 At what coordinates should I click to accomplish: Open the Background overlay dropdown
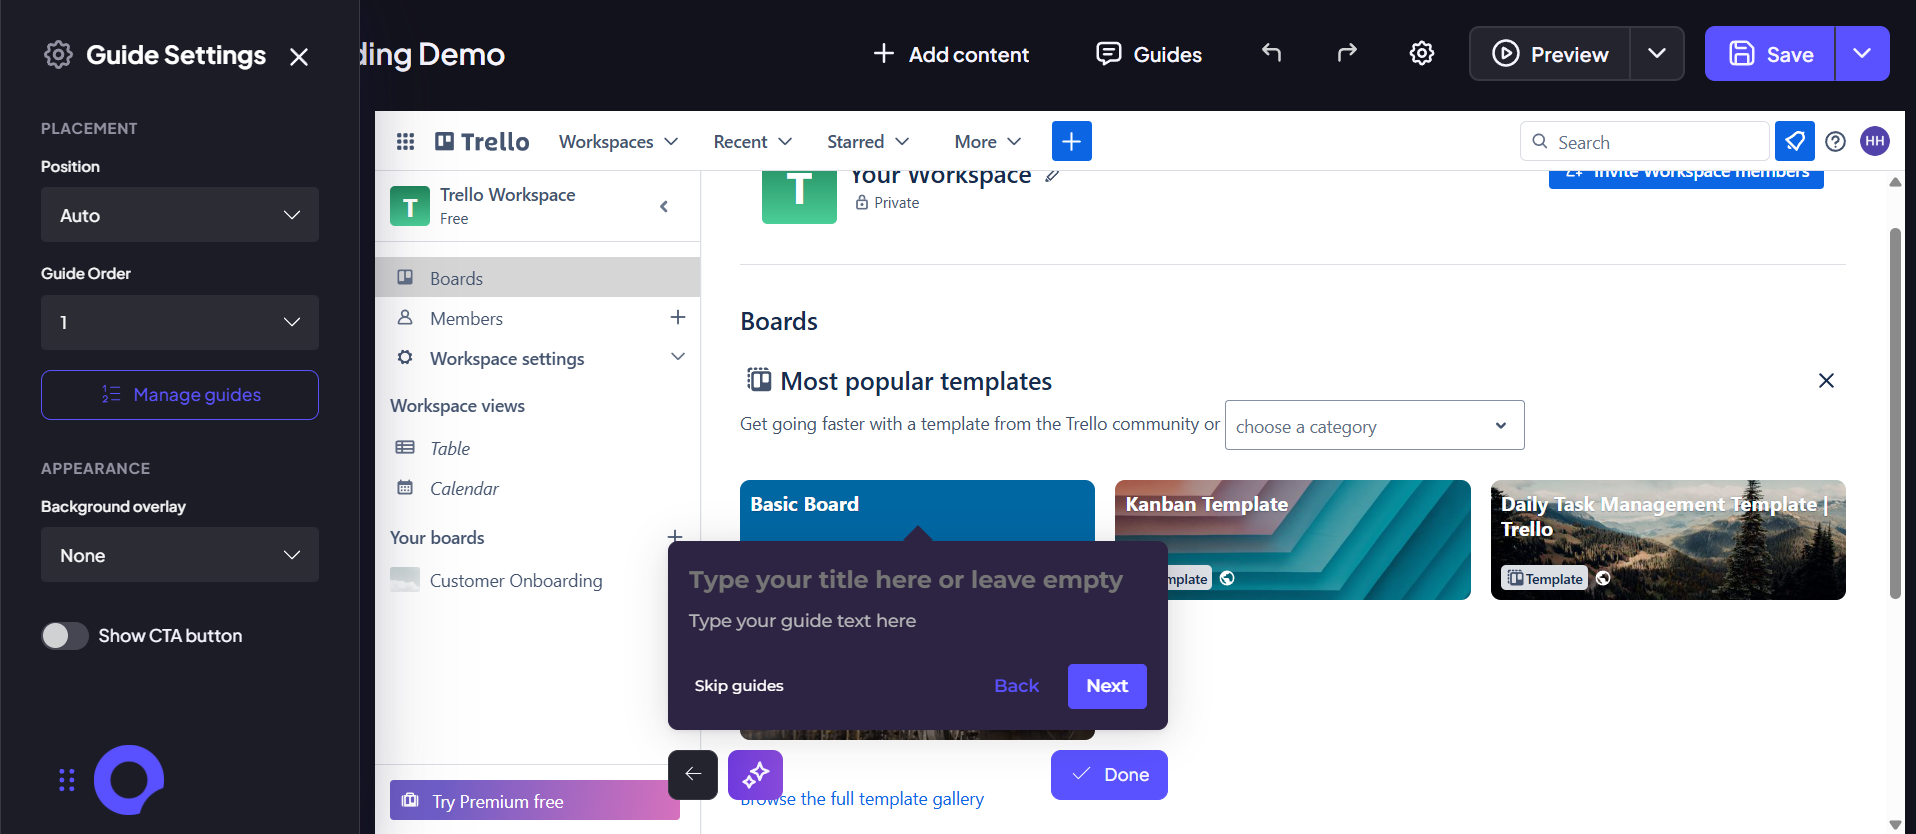tap(180, 555)
